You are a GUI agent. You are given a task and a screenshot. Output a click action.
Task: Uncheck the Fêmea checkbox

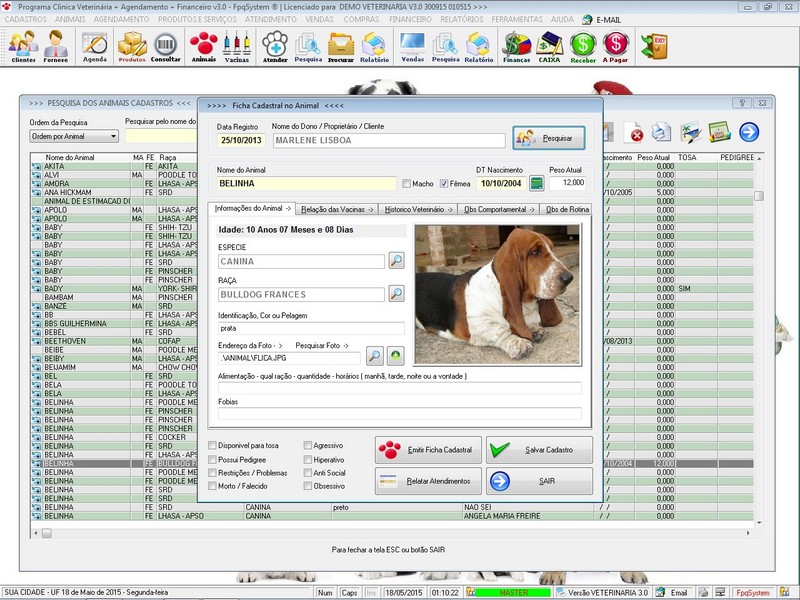(445, 184)
